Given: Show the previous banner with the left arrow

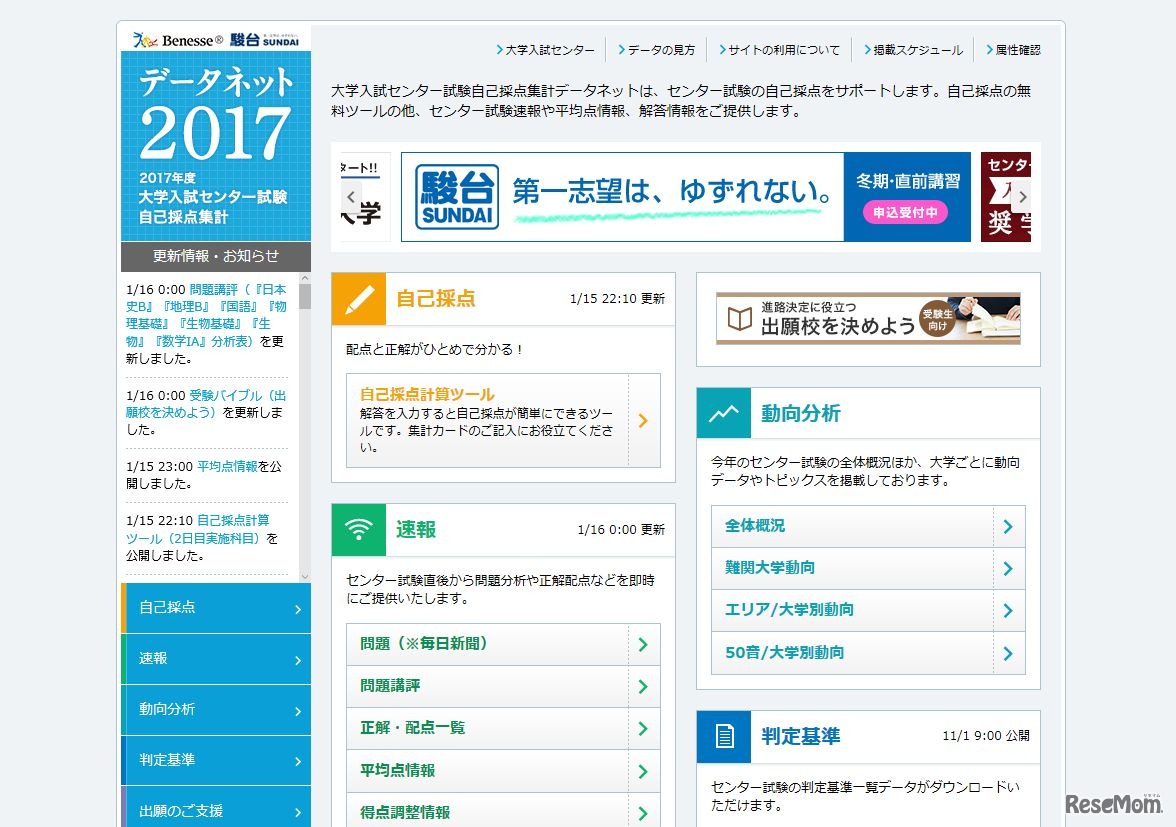Looking at the screenshot, I should pyautogui.click(x=351, y=196).
